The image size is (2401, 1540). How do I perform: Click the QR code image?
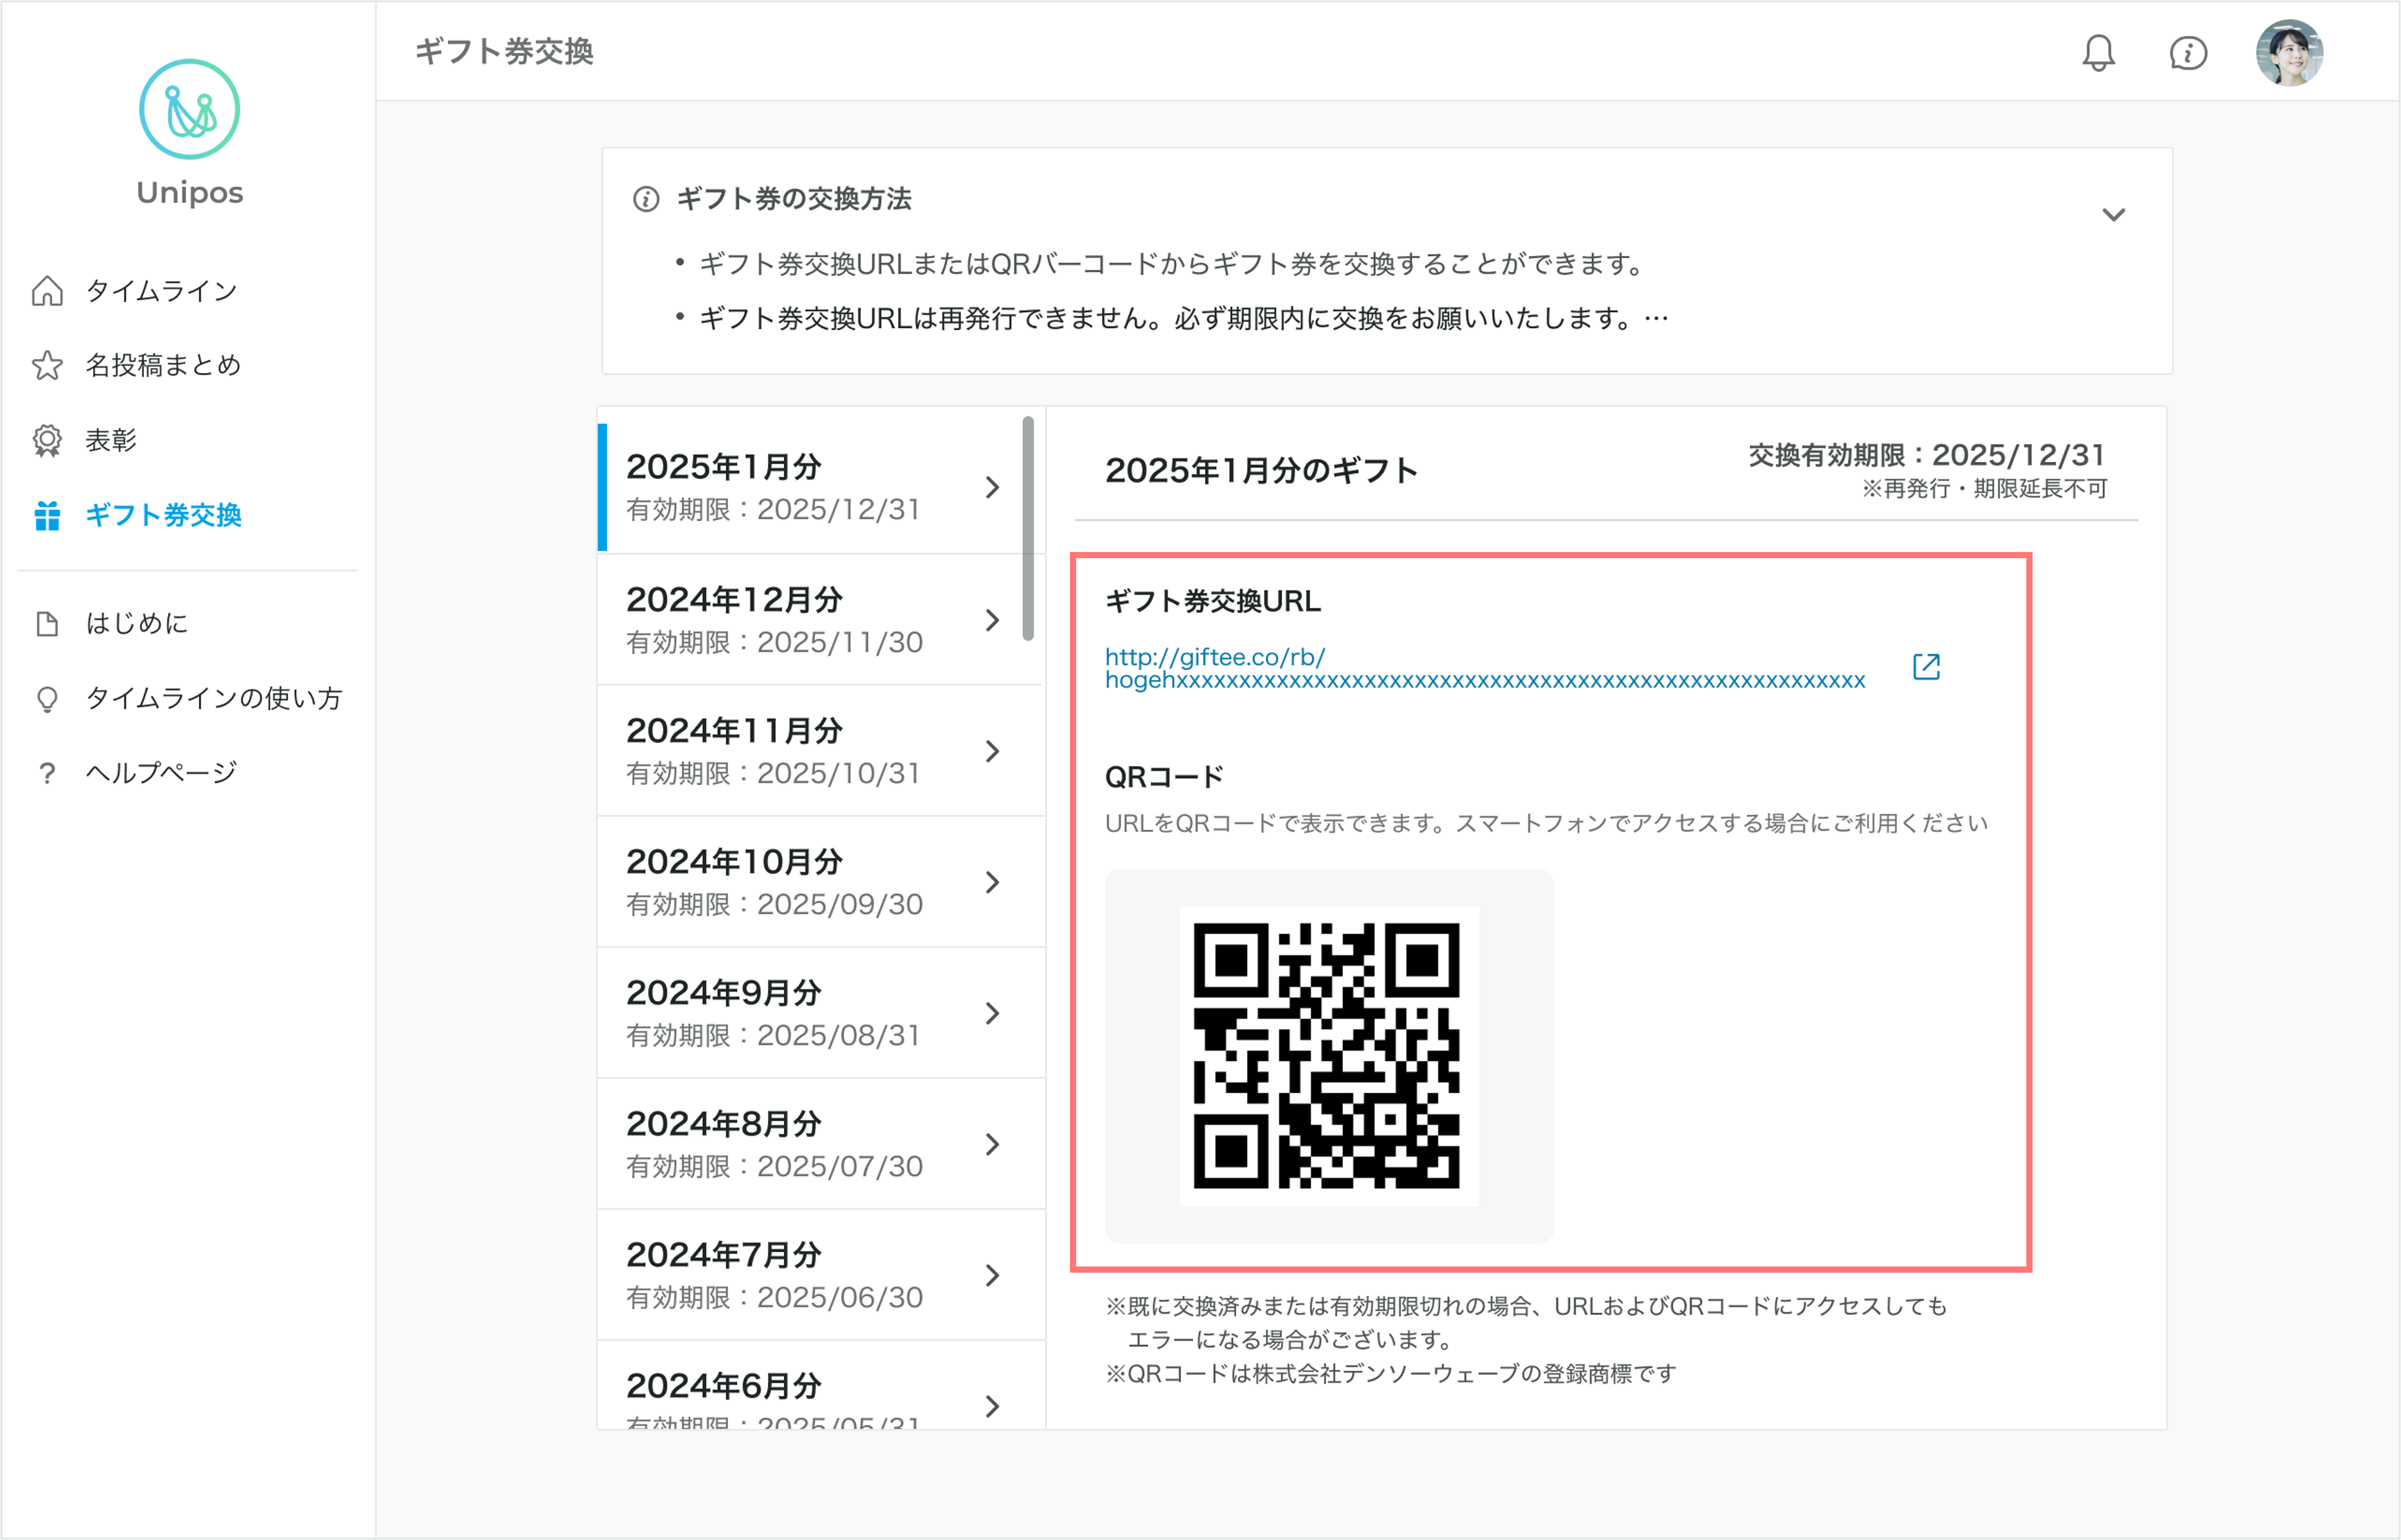[1328, 1055]
